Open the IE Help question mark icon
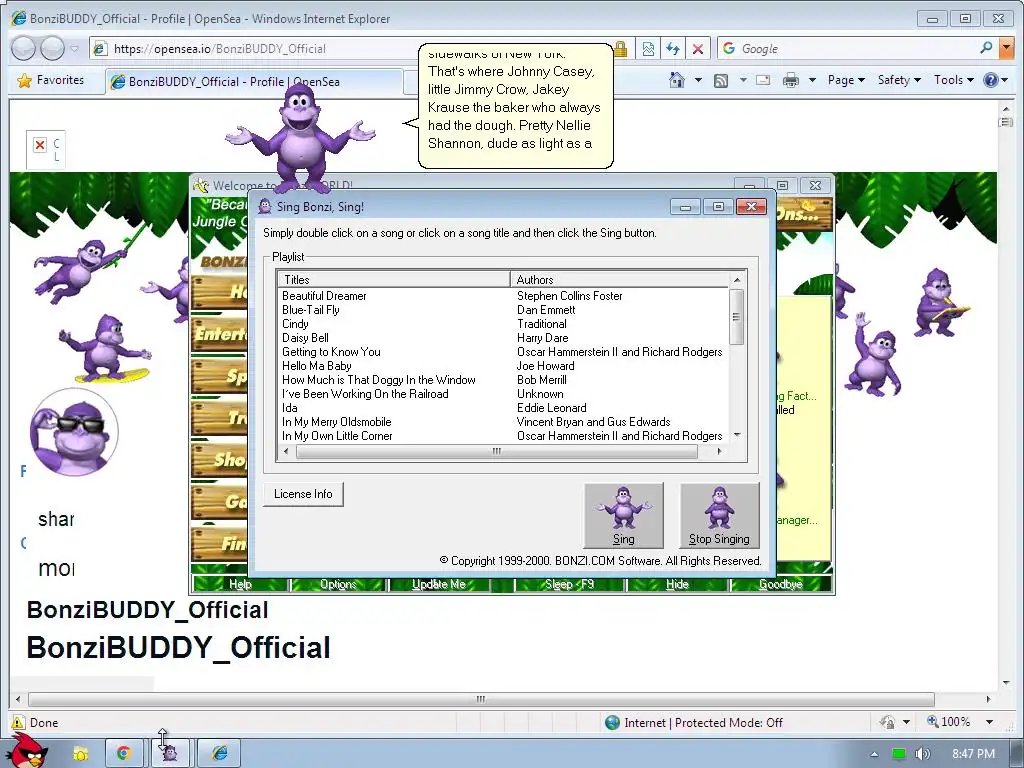The height and width of the screenshot is (768, 1024). tap(991, 80)
